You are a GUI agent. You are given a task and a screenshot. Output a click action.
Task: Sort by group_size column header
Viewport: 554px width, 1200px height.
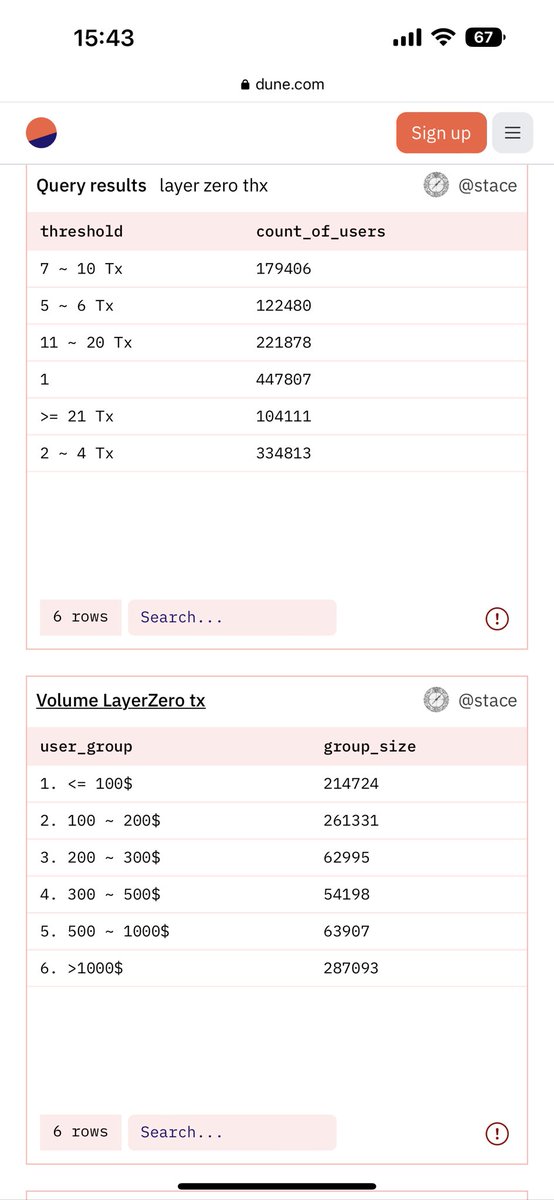click(370, 746)
